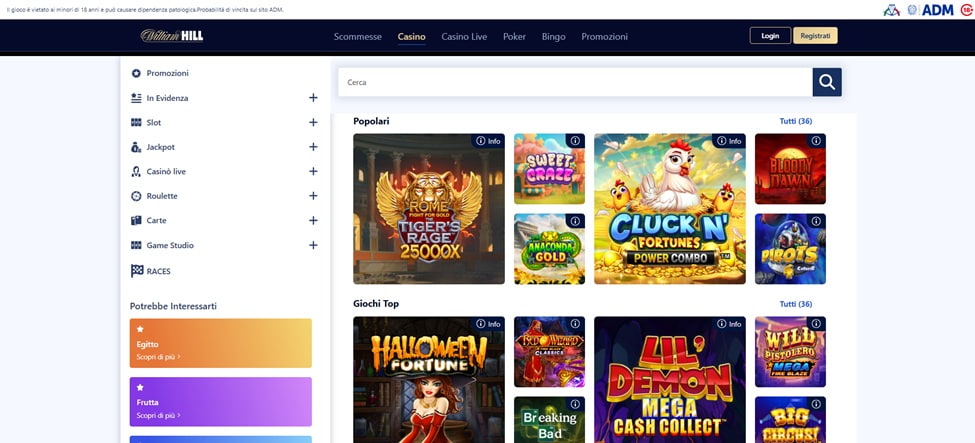Open Tutti (36) for Popolari
Viewport: 975px width, 443px height.
(795, 121)
